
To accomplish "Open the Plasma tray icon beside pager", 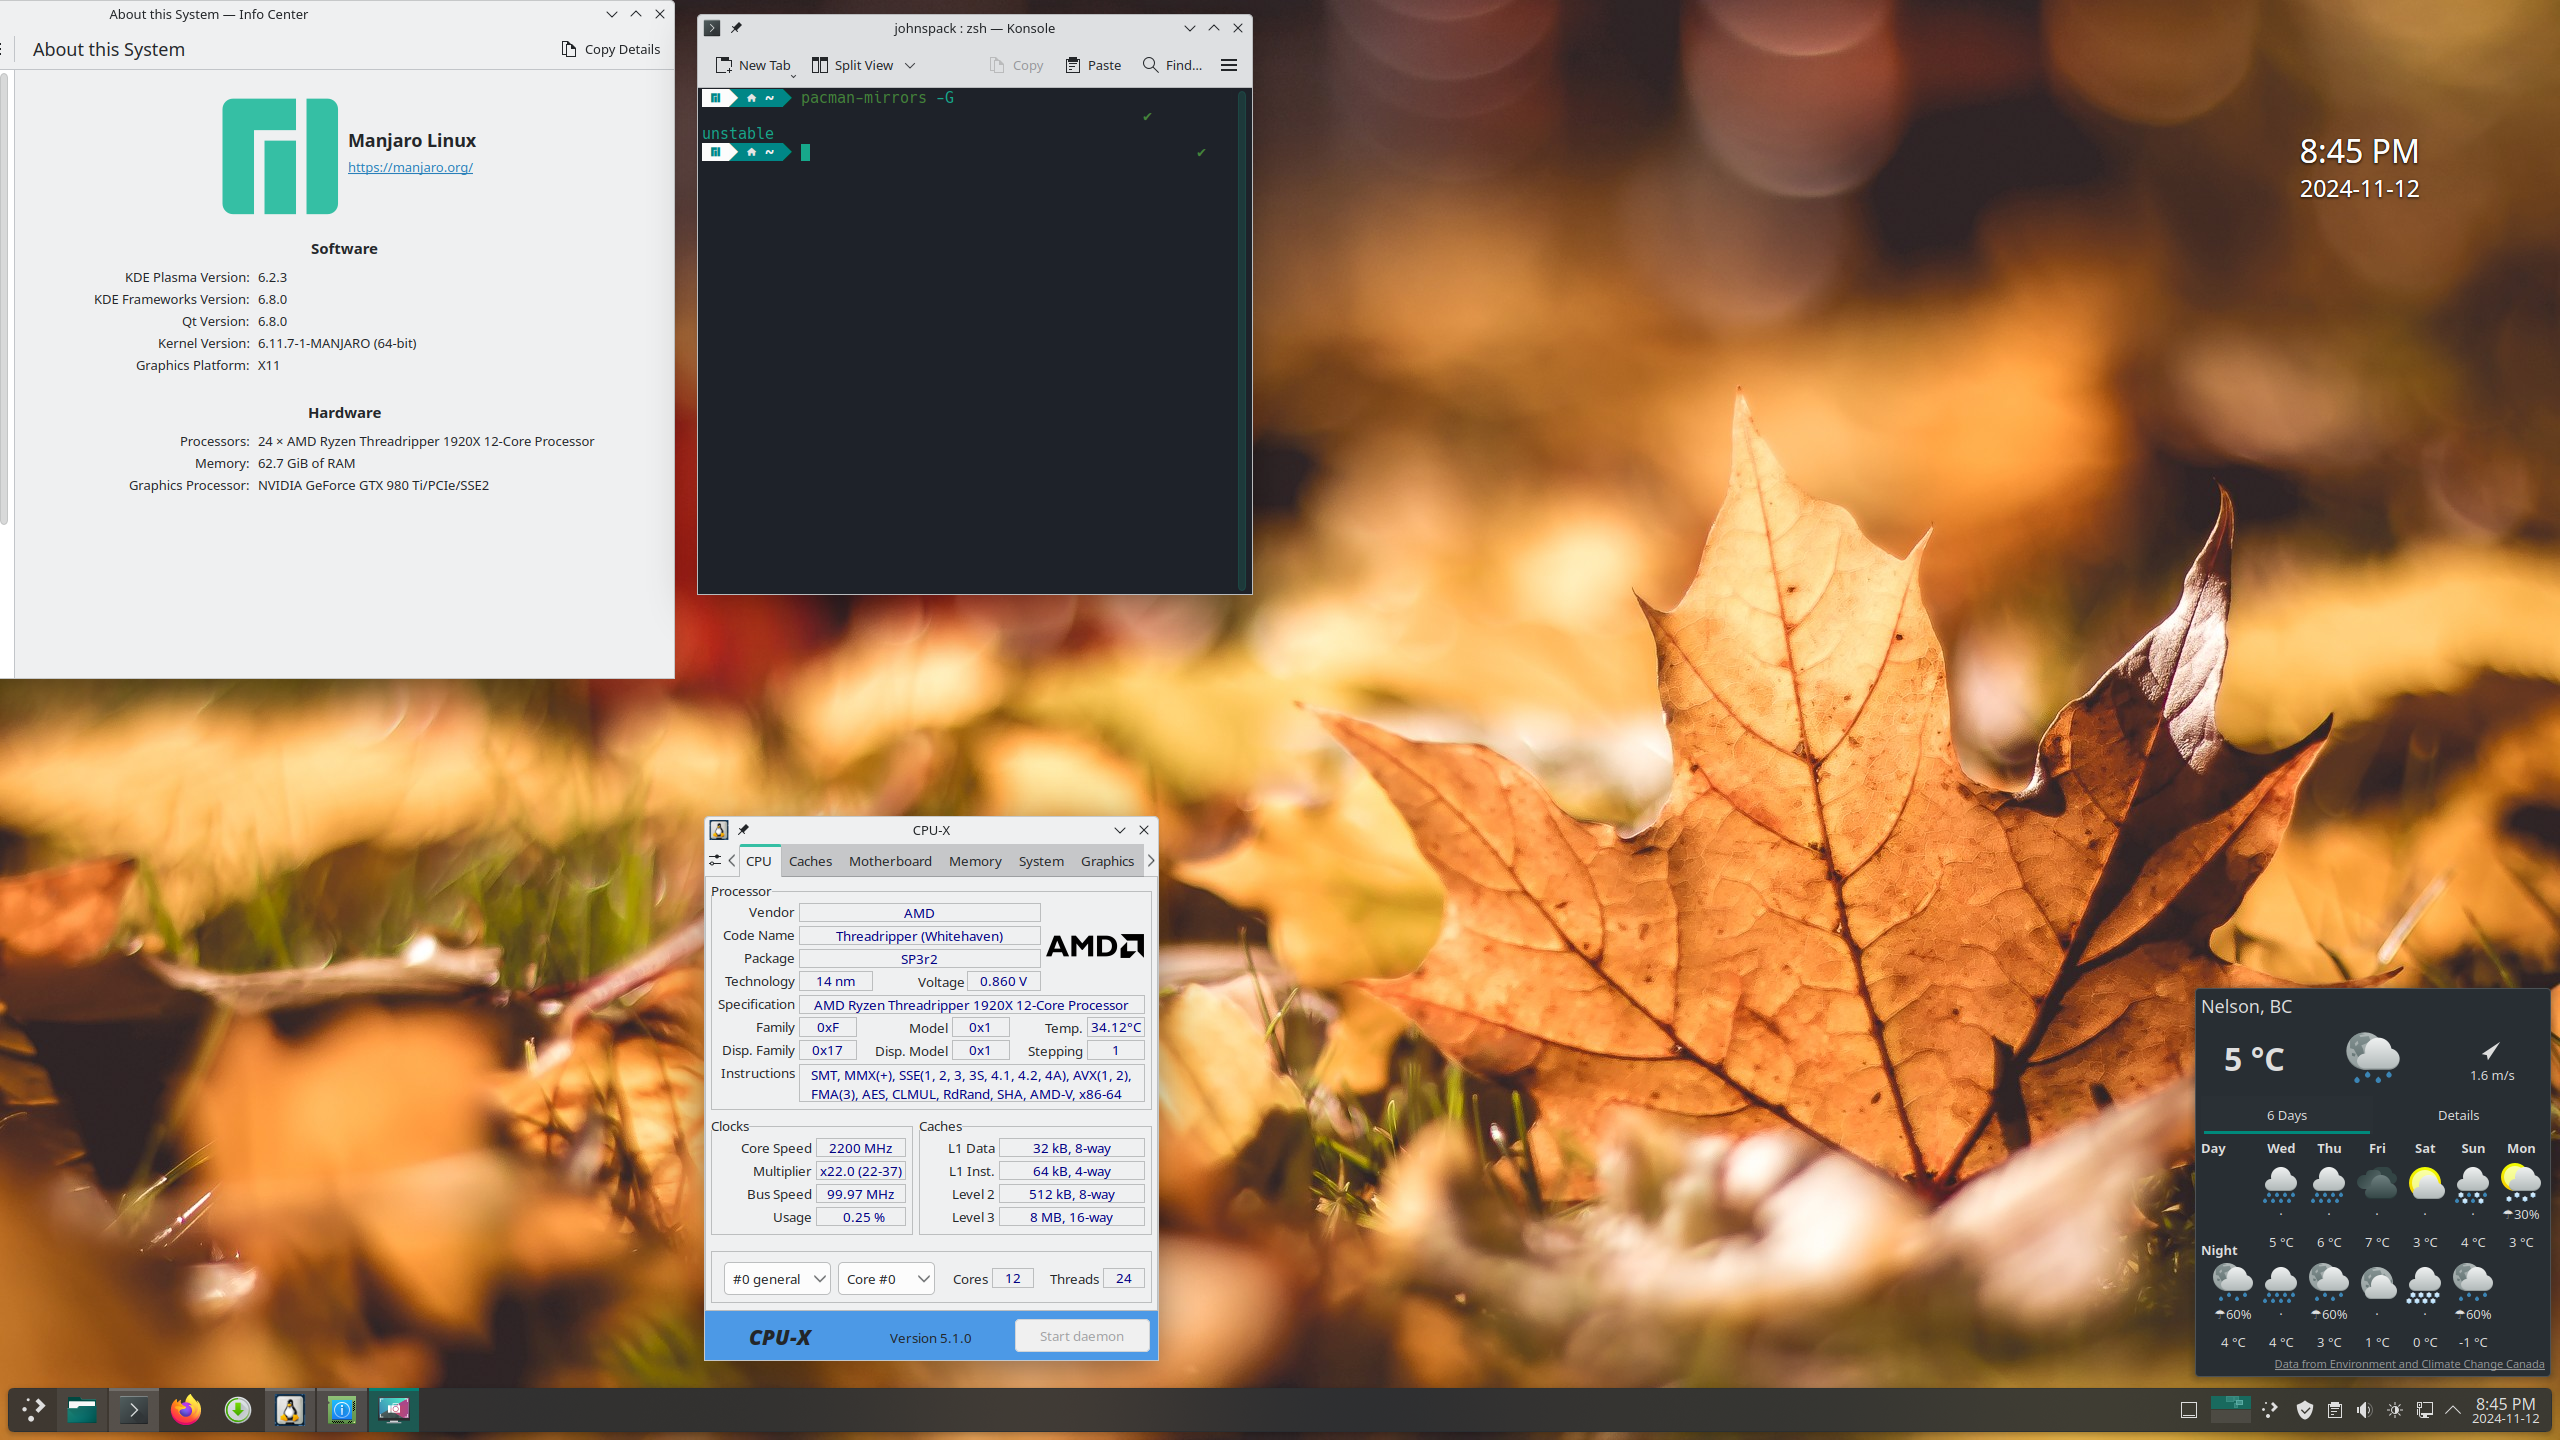I will tap(2270, 1410).
